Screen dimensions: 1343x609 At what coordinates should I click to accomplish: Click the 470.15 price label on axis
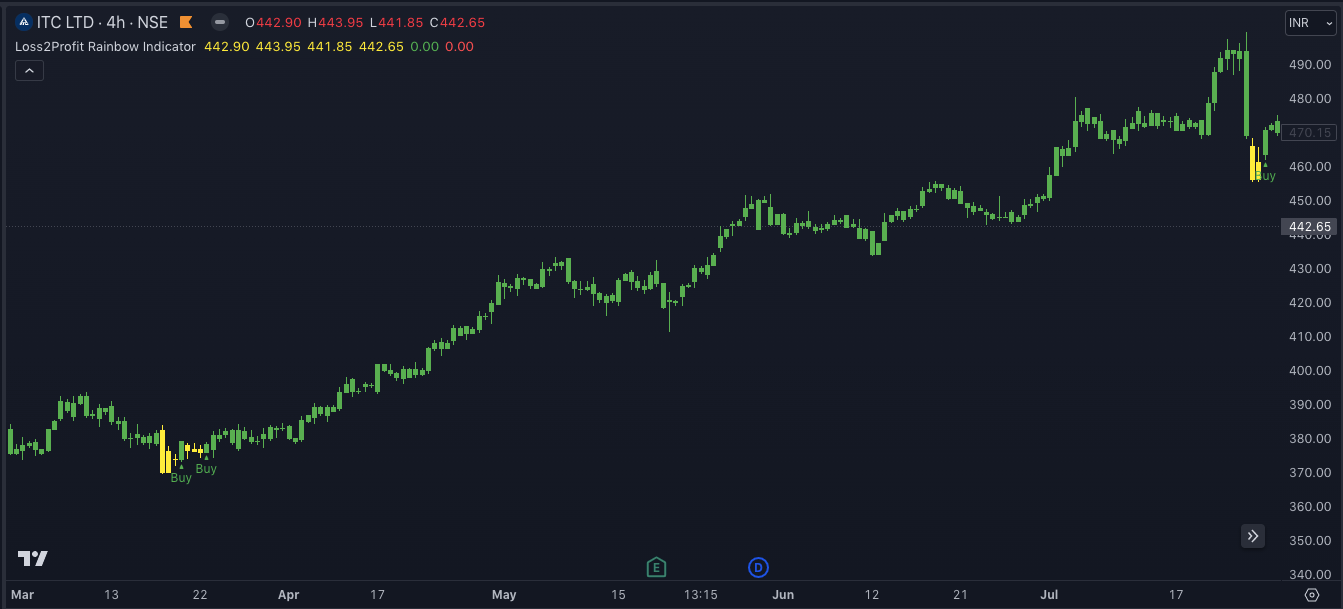point(1309,132)
